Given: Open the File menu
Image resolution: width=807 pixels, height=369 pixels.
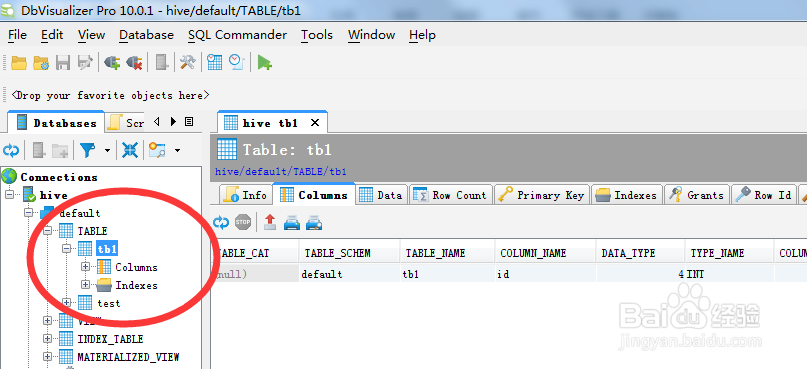Looking at the screenshot, I should pyautogui.click(x=17, y=35).
